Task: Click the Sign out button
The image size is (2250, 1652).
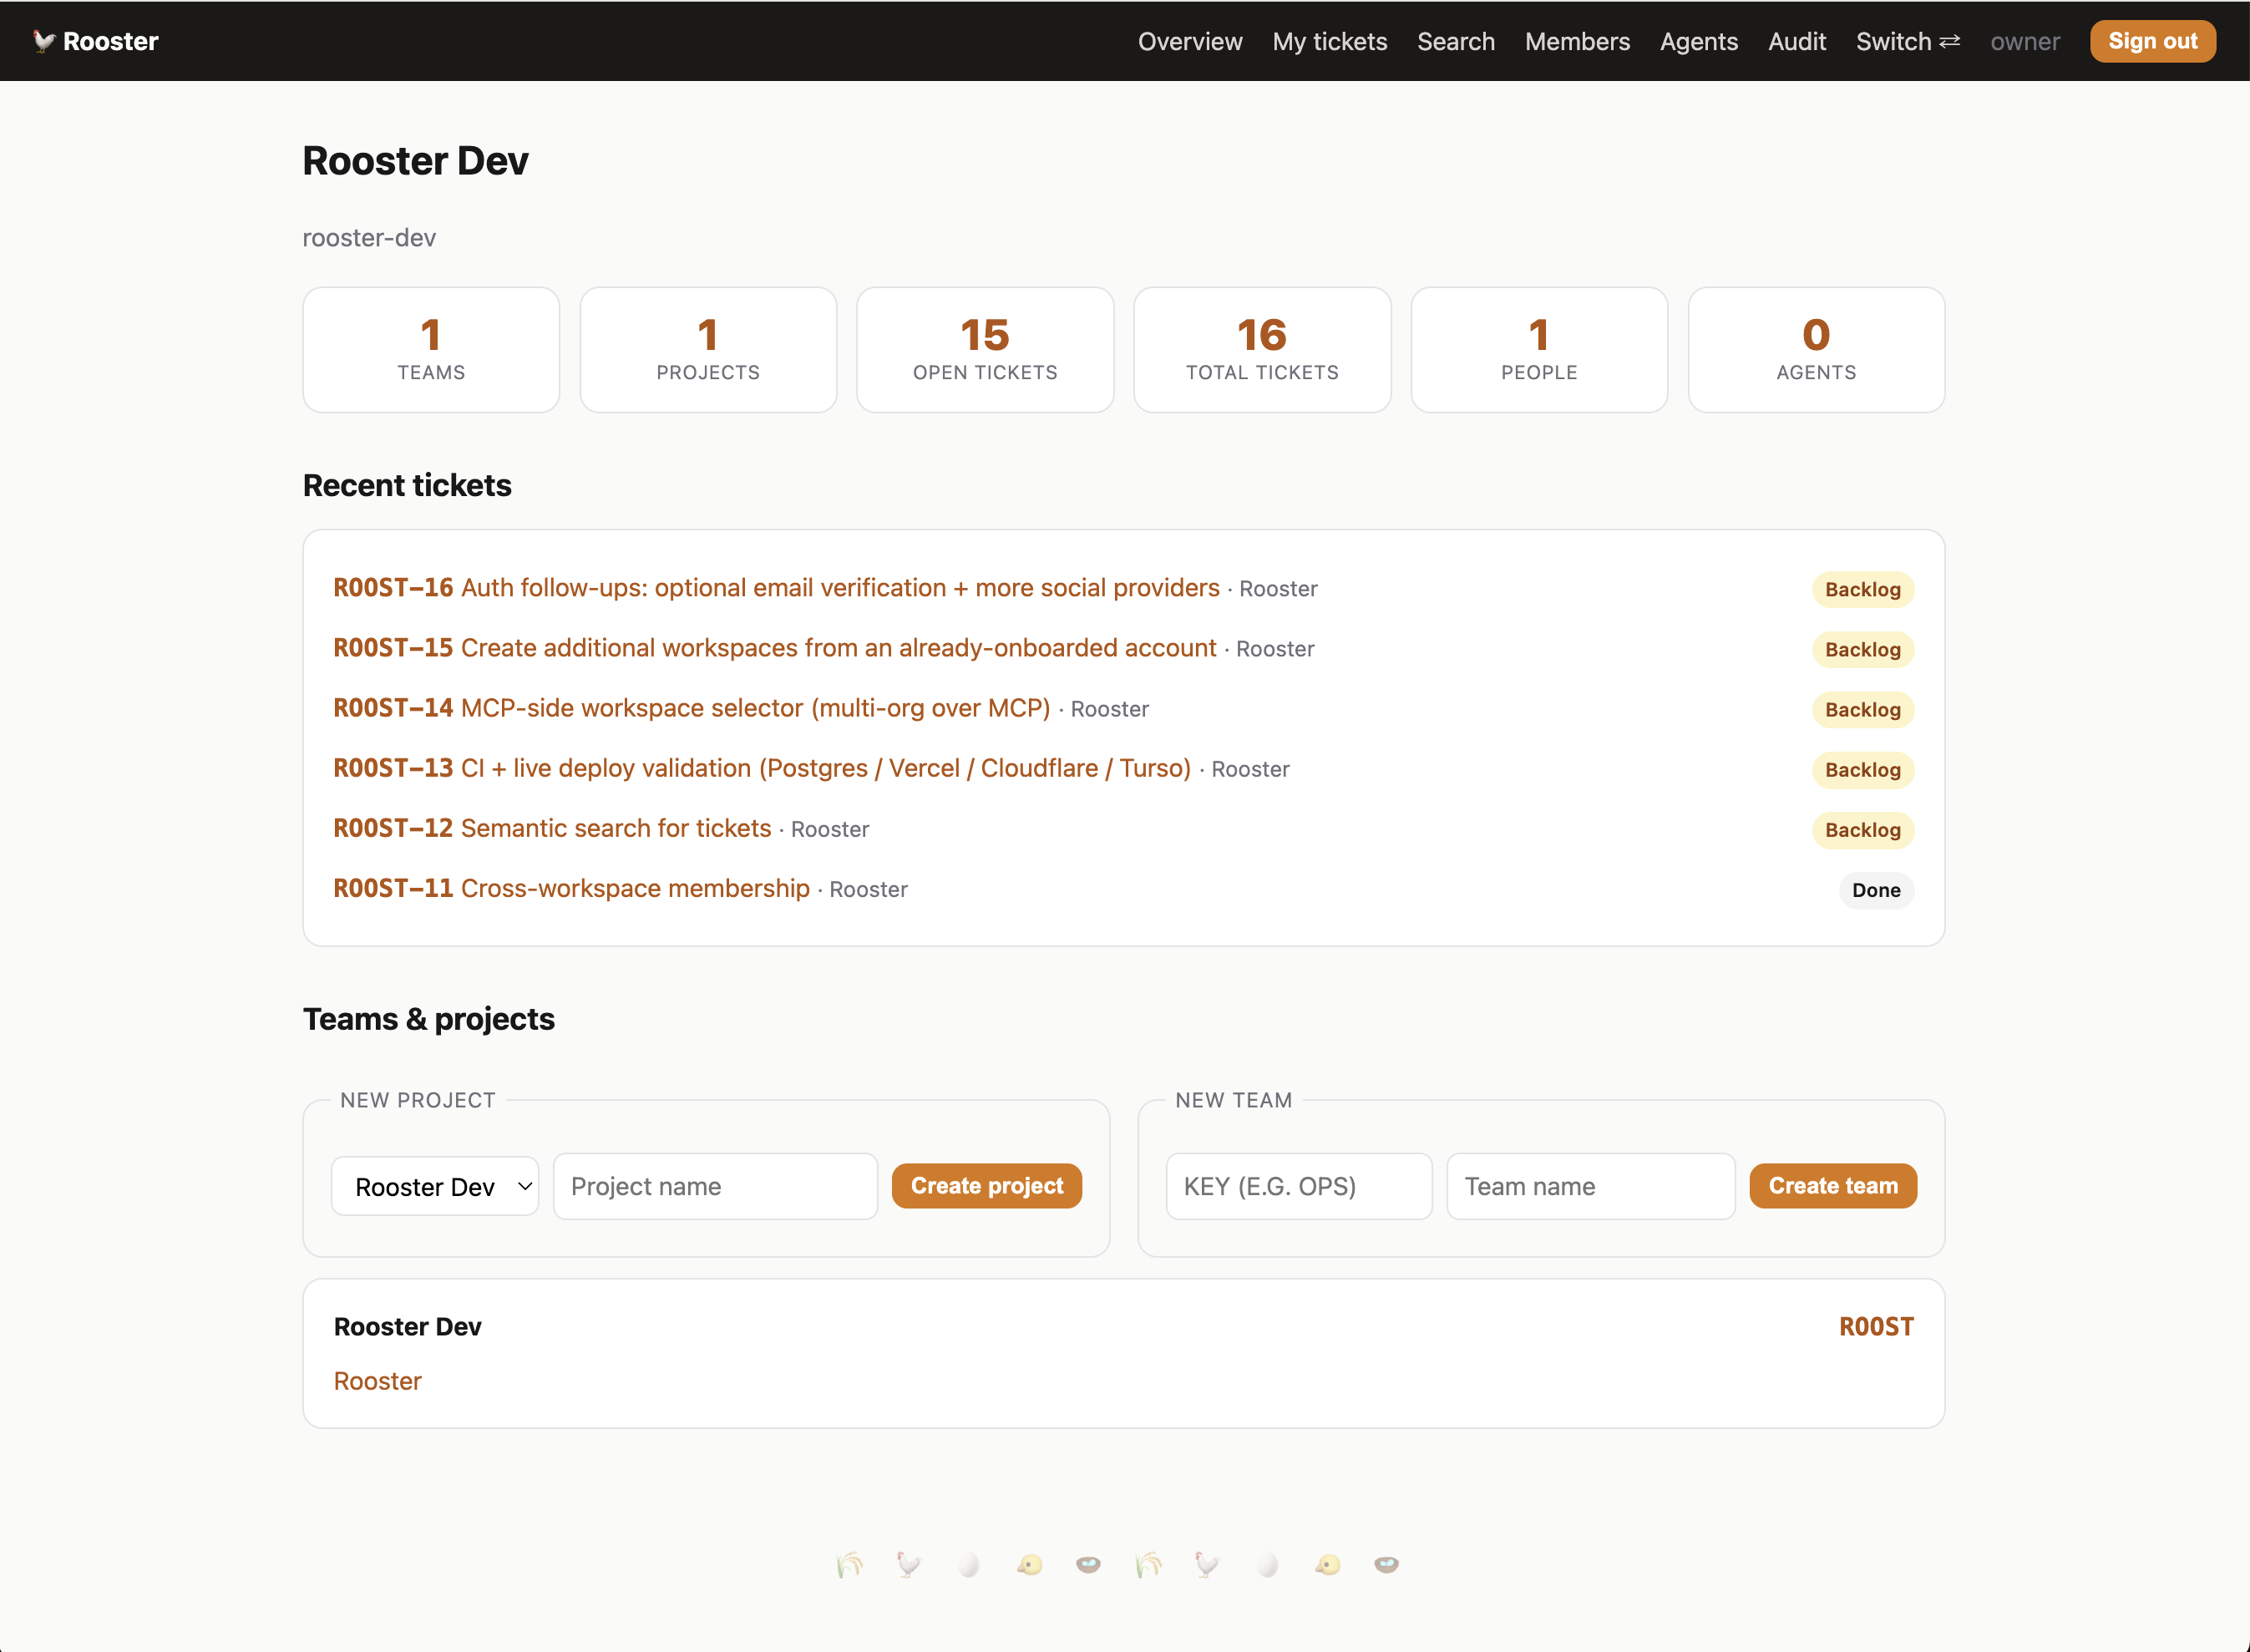Action: click(x=2152, y=41)
